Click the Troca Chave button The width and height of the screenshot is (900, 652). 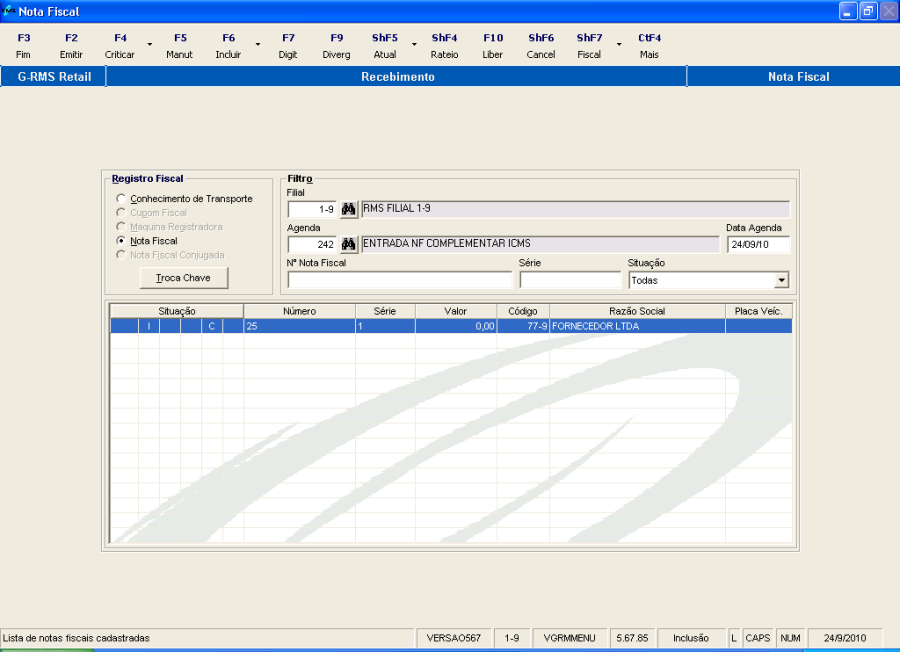click(184, 278)
